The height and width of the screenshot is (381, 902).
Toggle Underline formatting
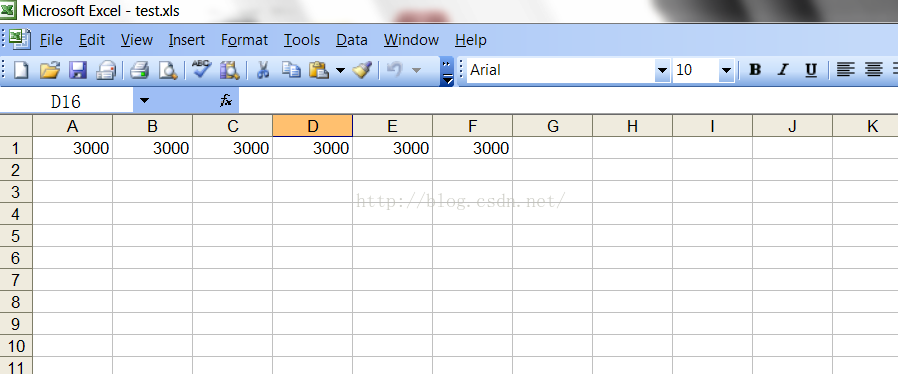click(811, 70)
